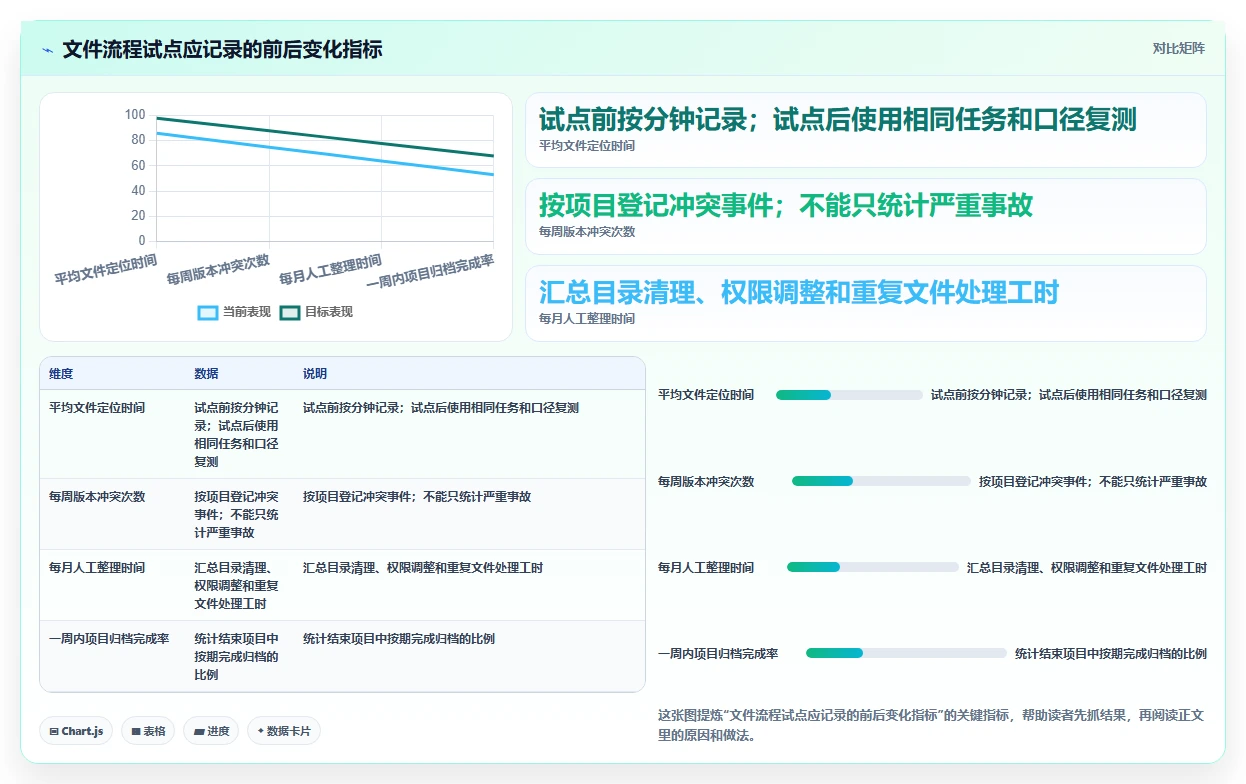Click the chart x-axis label 每月人工整理时间
The image size is (1246, 784).
coord(331,270)
